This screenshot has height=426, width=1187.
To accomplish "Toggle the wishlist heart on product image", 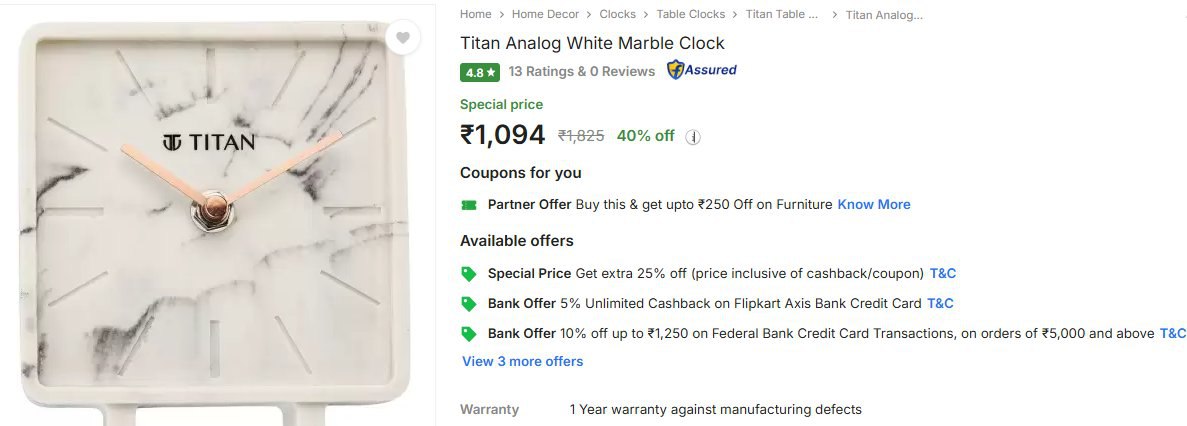I will [402, 39].
